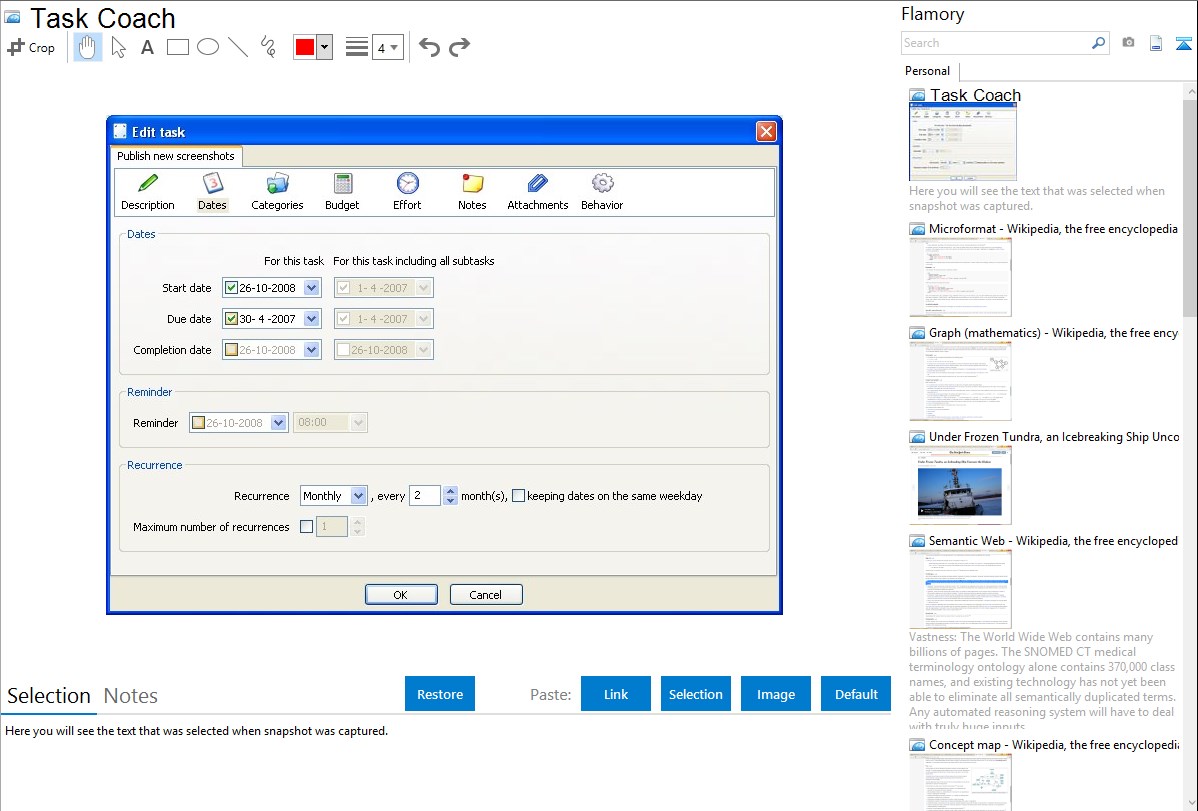The image size is (1198, 811).
Task: Enable Maximum number of recurrences checkbox
Action: coord(306,527)
